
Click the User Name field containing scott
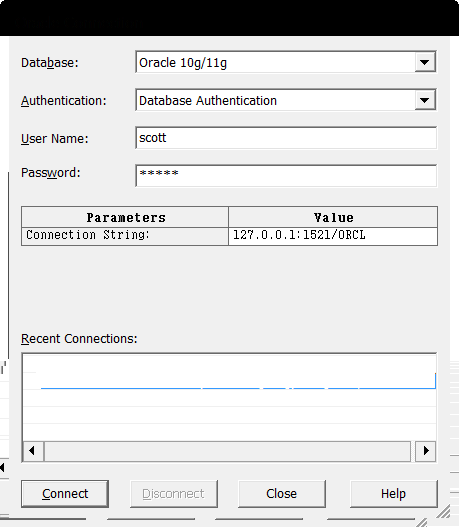(x=286, y=138)
